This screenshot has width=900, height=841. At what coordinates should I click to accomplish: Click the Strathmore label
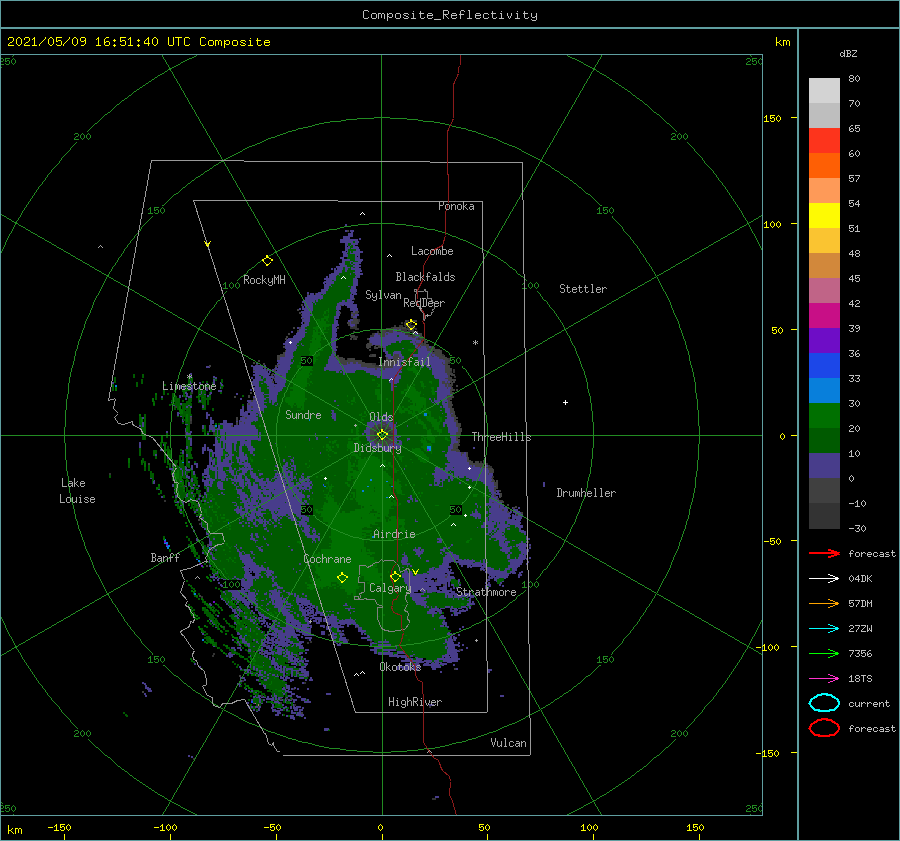coord(486,592)
